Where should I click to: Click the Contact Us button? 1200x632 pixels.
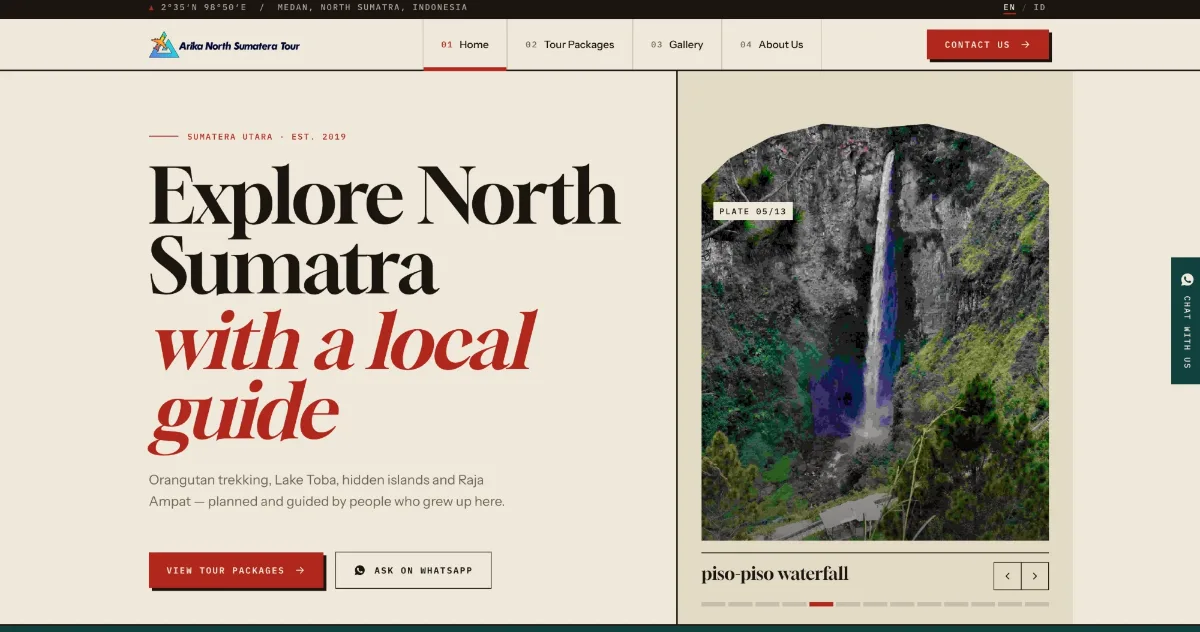click(x=987, y=44)
